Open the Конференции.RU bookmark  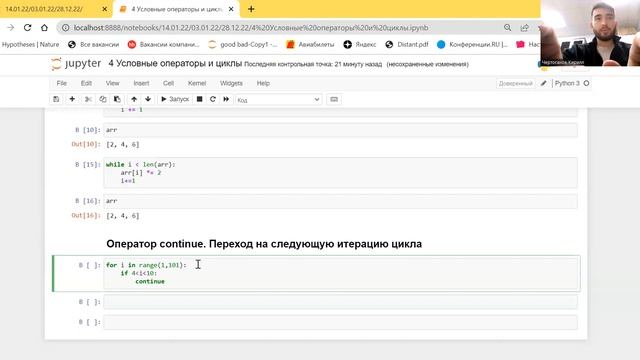coord(472,44)
